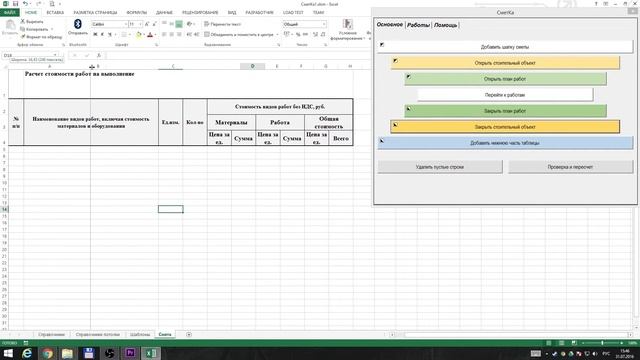
Task: Toggle Italic formatting
Action: pos(102,35)
